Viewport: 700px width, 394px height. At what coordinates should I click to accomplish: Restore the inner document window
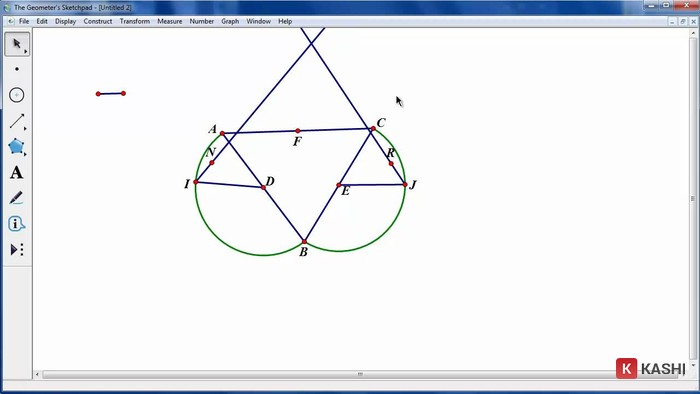point(683,21)
